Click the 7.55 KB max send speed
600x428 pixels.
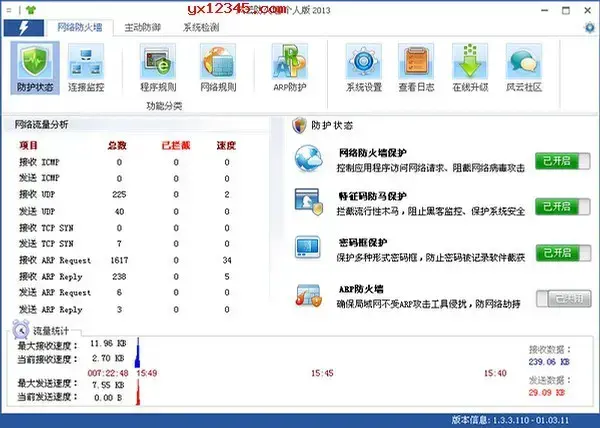pyautogui.click(x=108, y=385)
